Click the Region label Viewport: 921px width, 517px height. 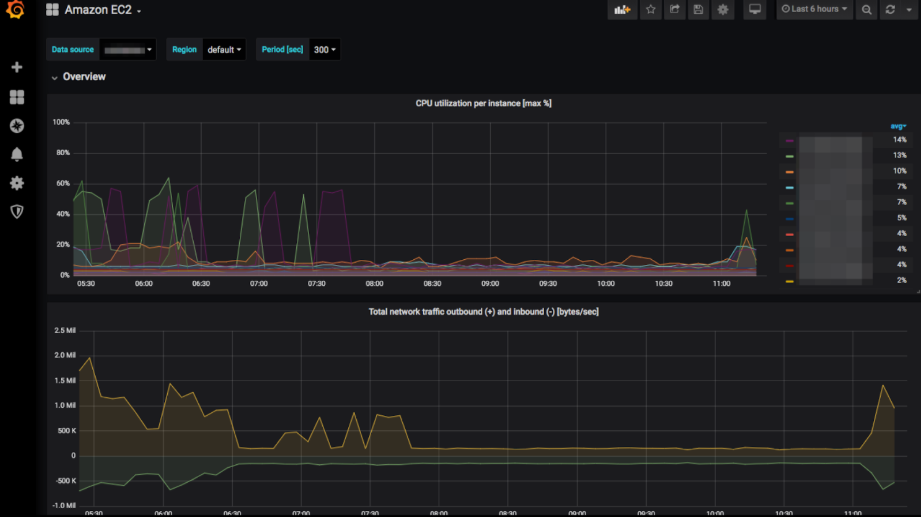(x=184, y=50)
